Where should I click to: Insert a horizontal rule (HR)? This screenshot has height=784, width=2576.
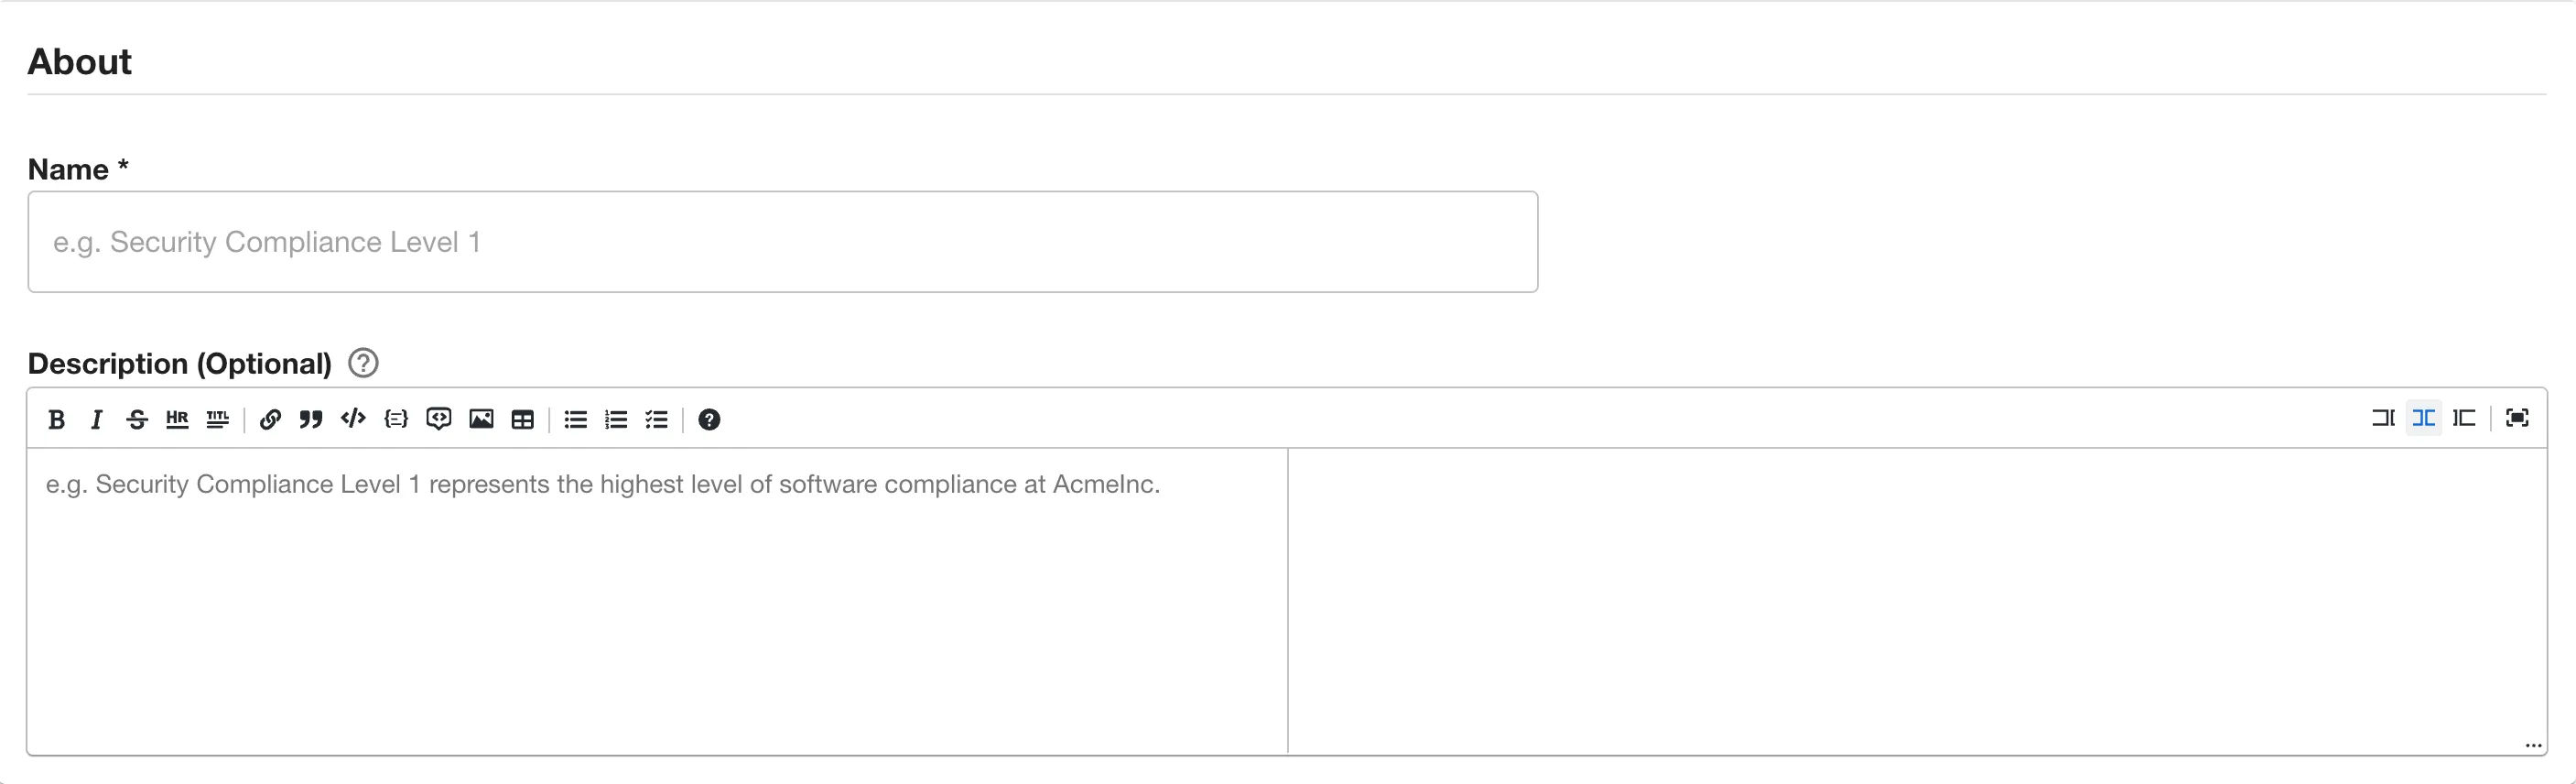[x=177, y=419]
